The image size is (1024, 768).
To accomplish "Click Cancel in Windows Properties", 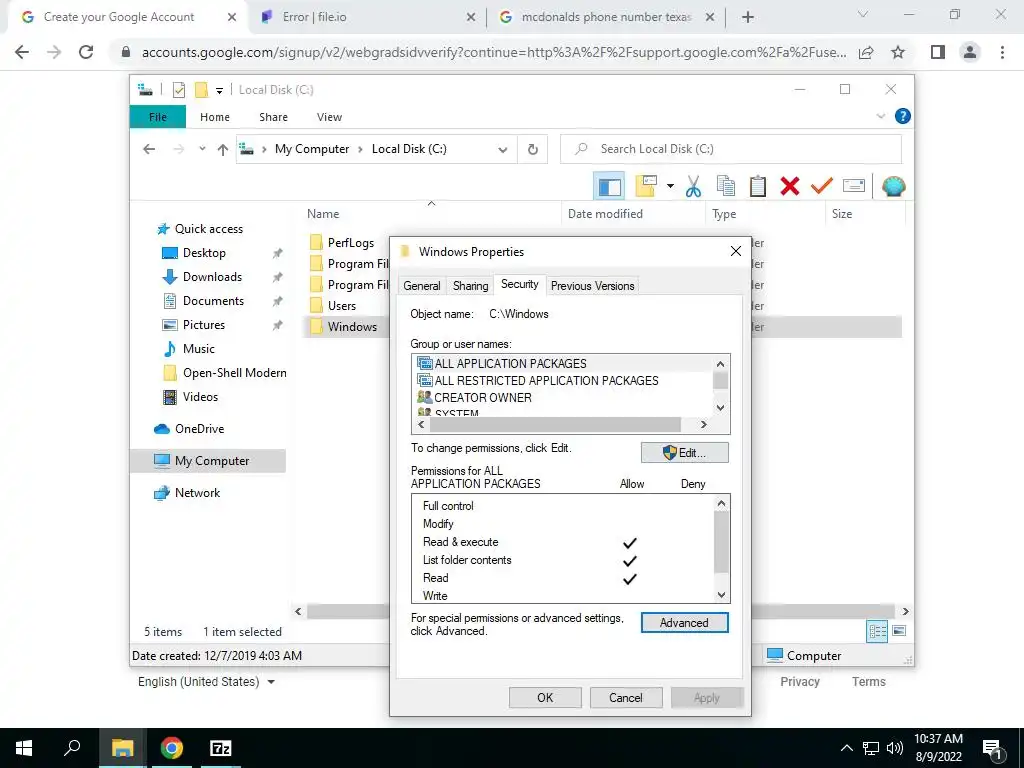I will click(x=626, y=697).
